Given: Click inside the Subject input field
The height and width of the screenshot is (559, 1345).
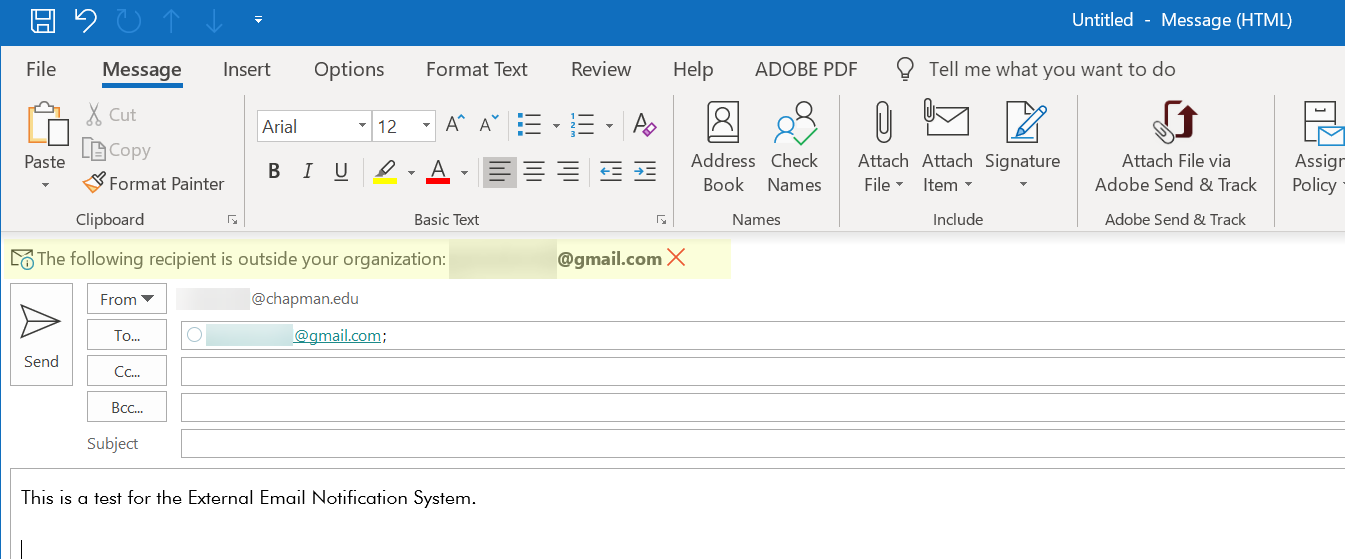Looking at the screenshot, I should tap(763, 443).
